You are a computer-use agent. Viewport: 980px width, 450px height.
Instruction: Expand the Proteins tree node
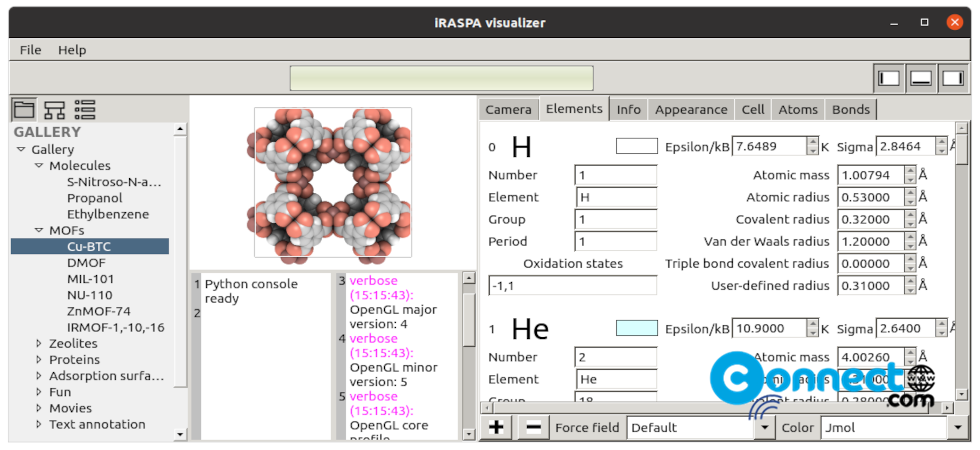click(39, 359)
